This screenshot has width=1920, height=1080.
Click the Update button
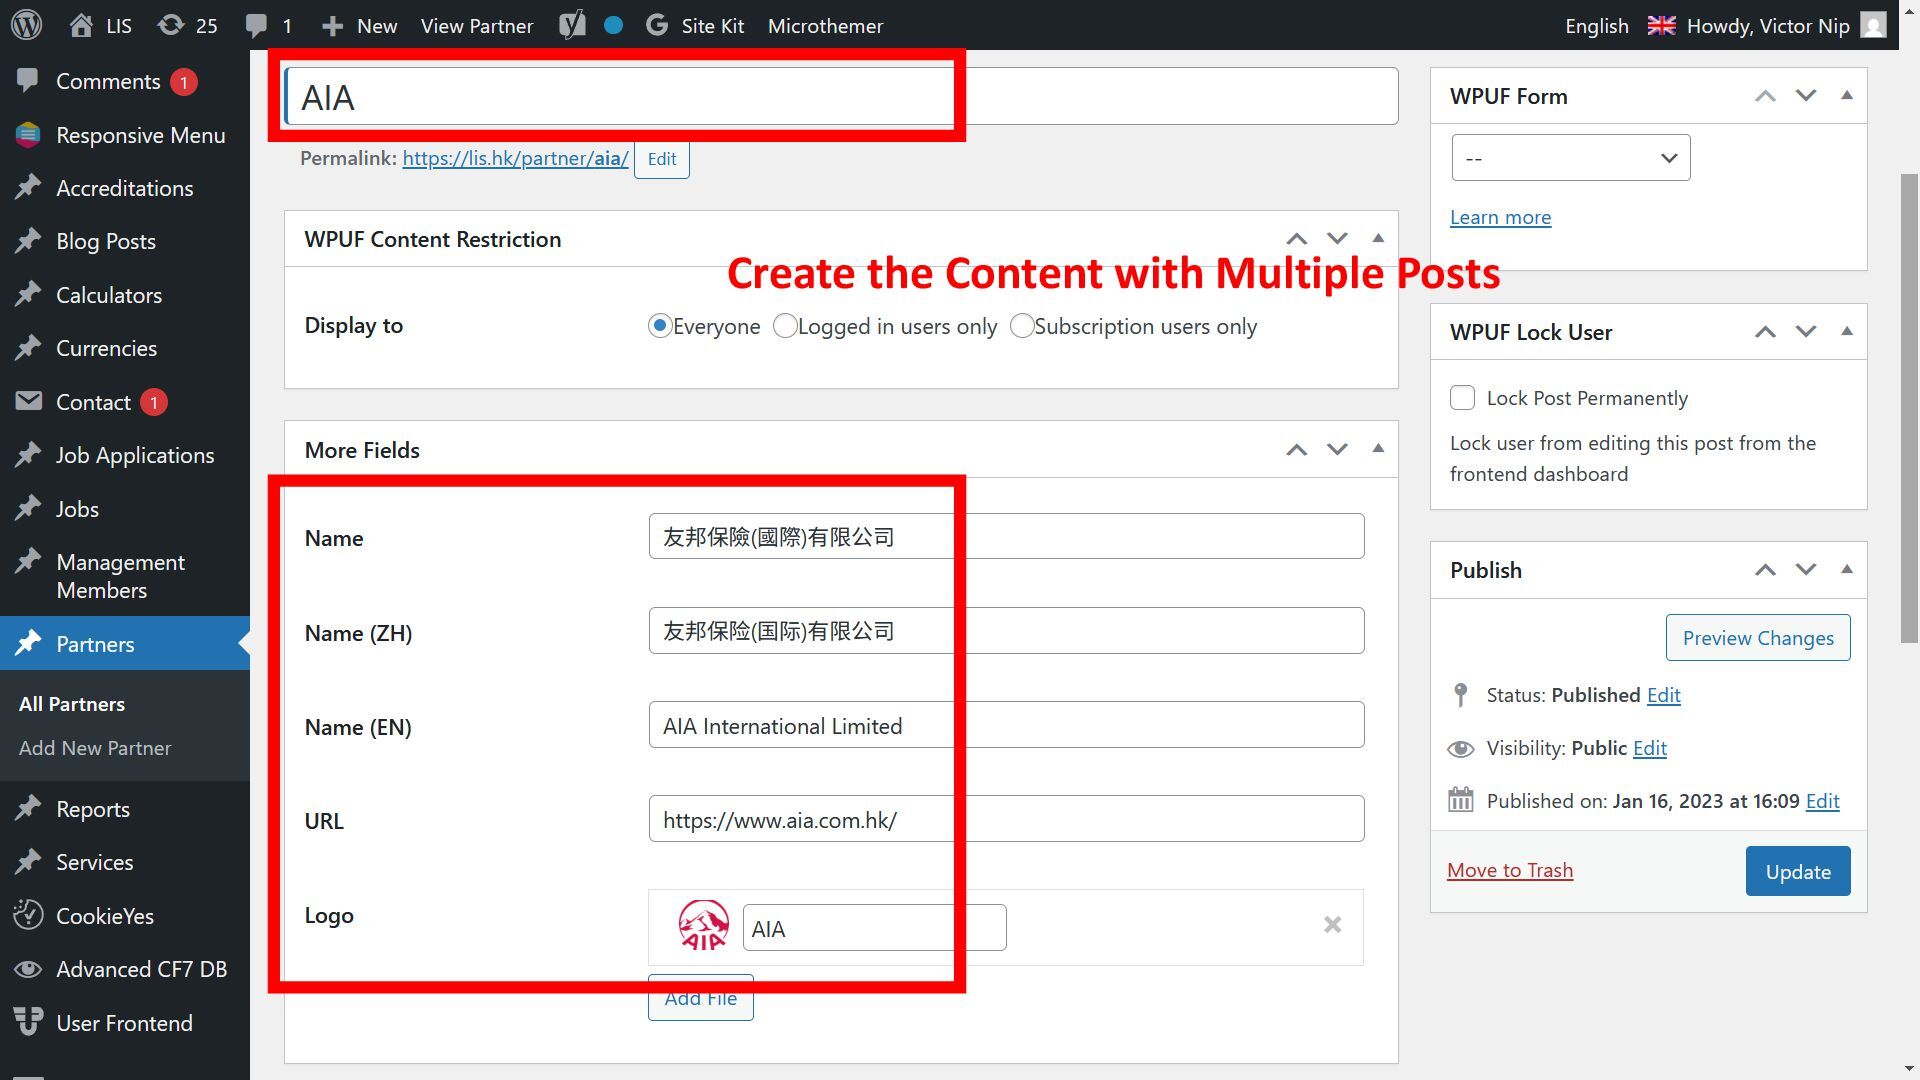coord(1797,871)
